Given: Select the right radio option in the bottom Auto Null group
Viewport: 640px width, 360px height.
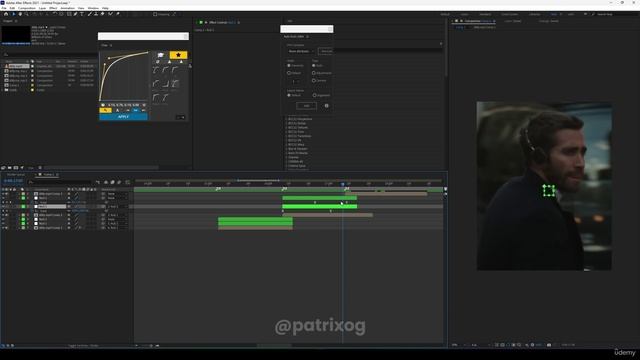Looking at the screenshot, I should [314, 95].
